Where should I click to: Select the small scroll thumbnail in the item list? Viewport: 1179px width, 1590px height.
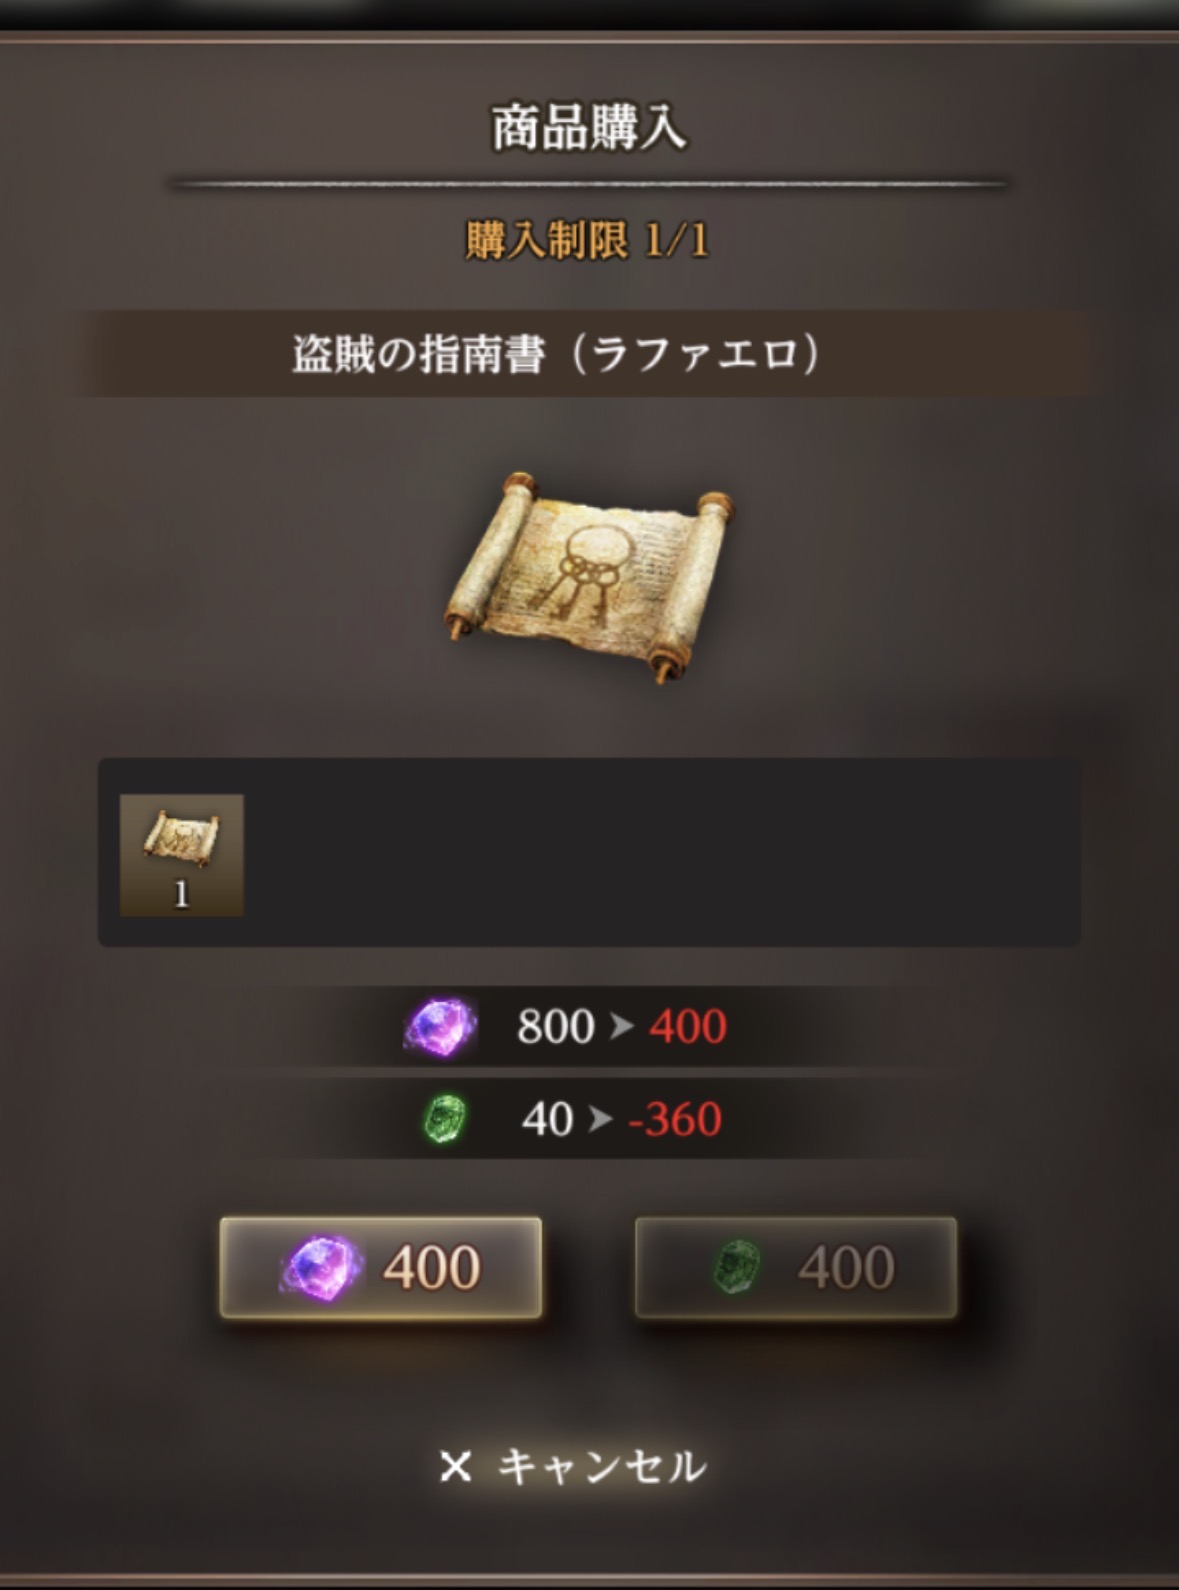coord(182,855)
